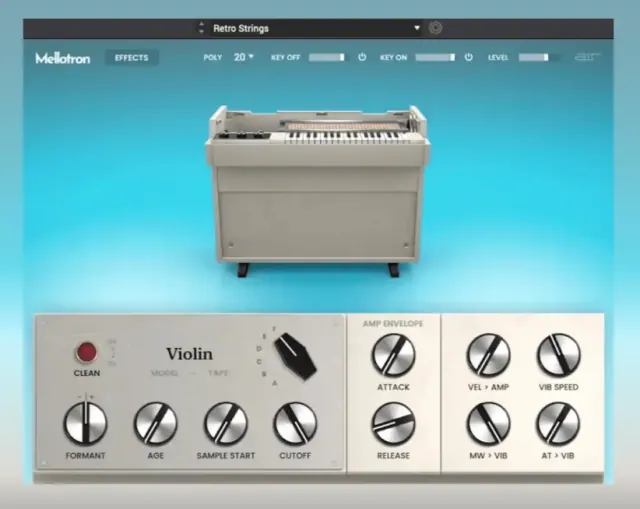Open the Retro Strings preset dropdown
This screenshot has width=640, height=509.
pos(417,28)
